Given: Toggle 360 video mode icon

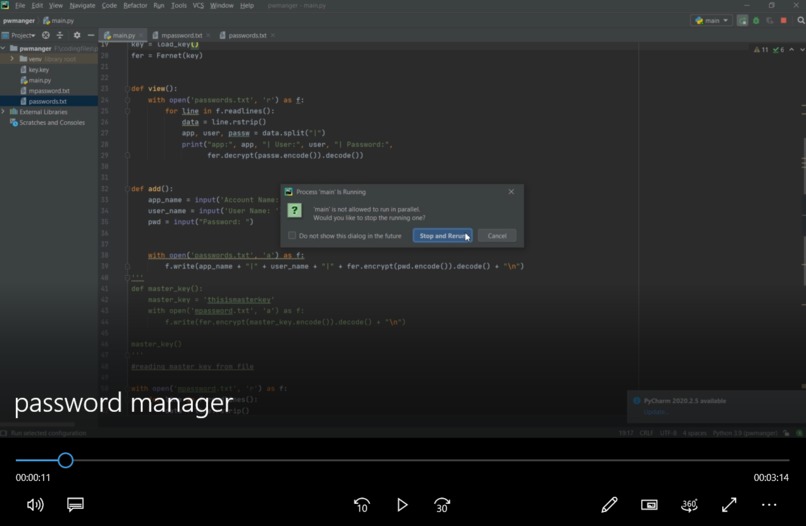Looking at the screenshot, I should pos(689,505).
